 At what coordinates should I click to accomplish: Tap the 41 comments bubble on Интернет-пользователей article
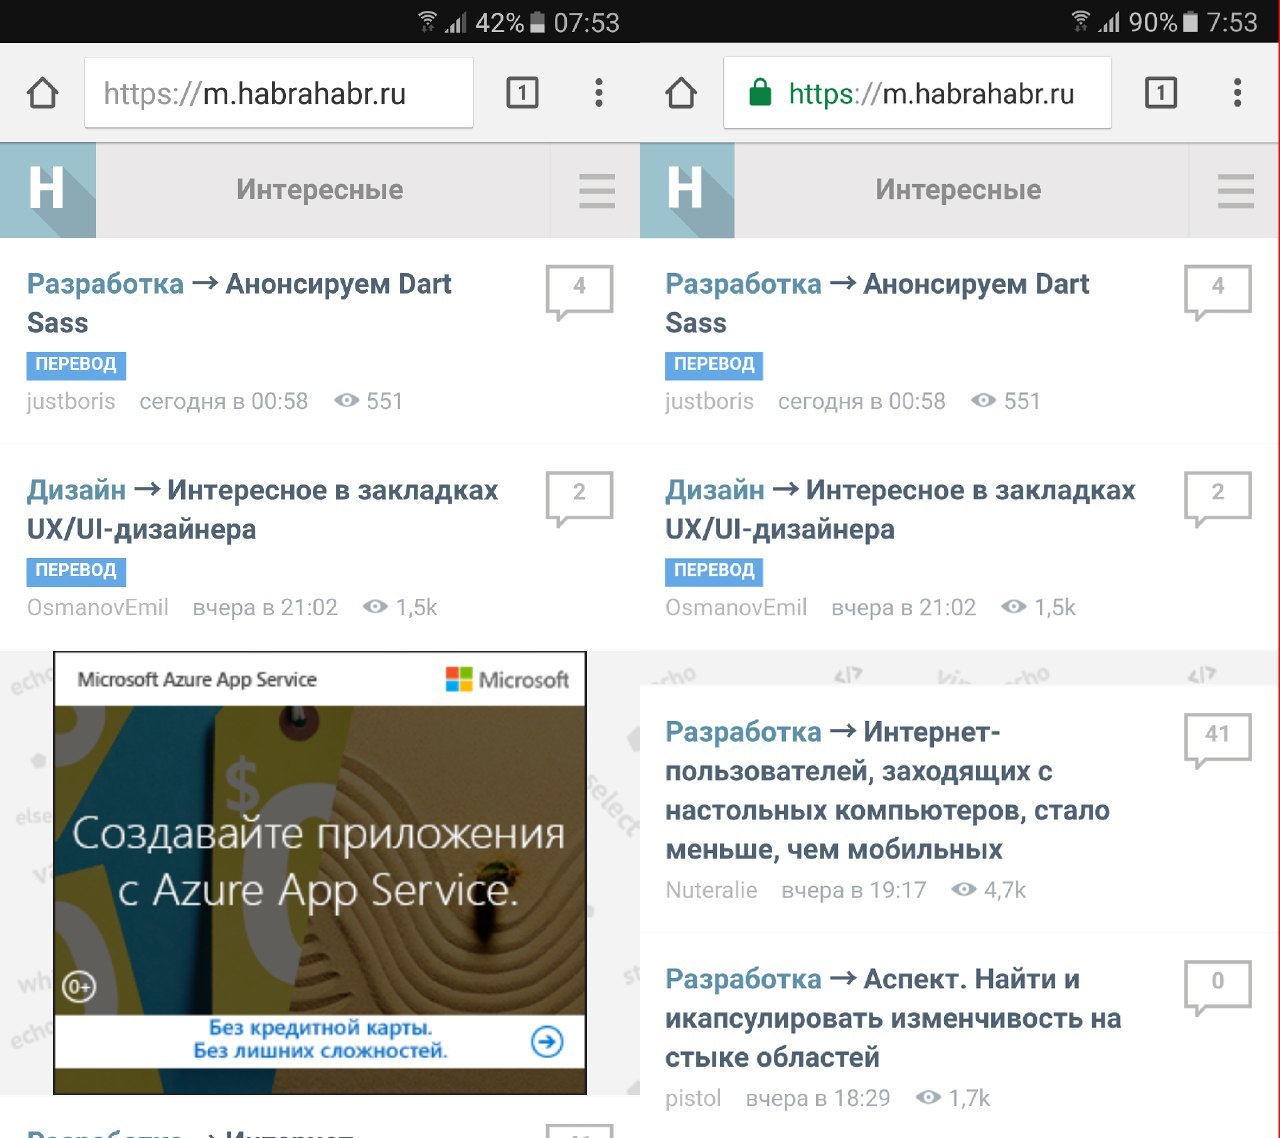point(1217,737)
